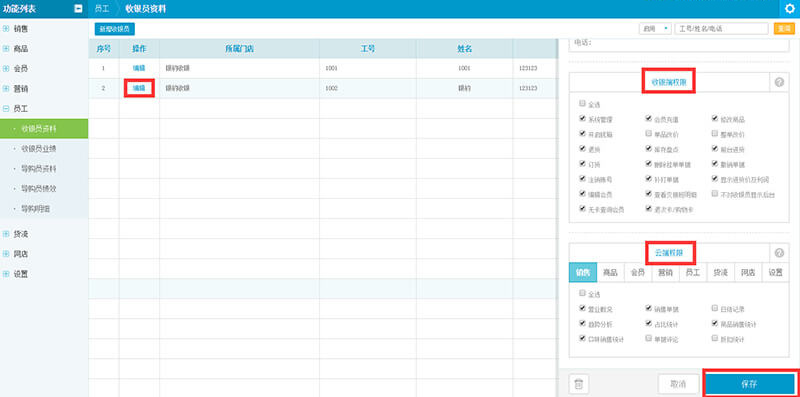Click the orange 查询 search button
This screenshot has width=800, height=397.
coord(785,29)
